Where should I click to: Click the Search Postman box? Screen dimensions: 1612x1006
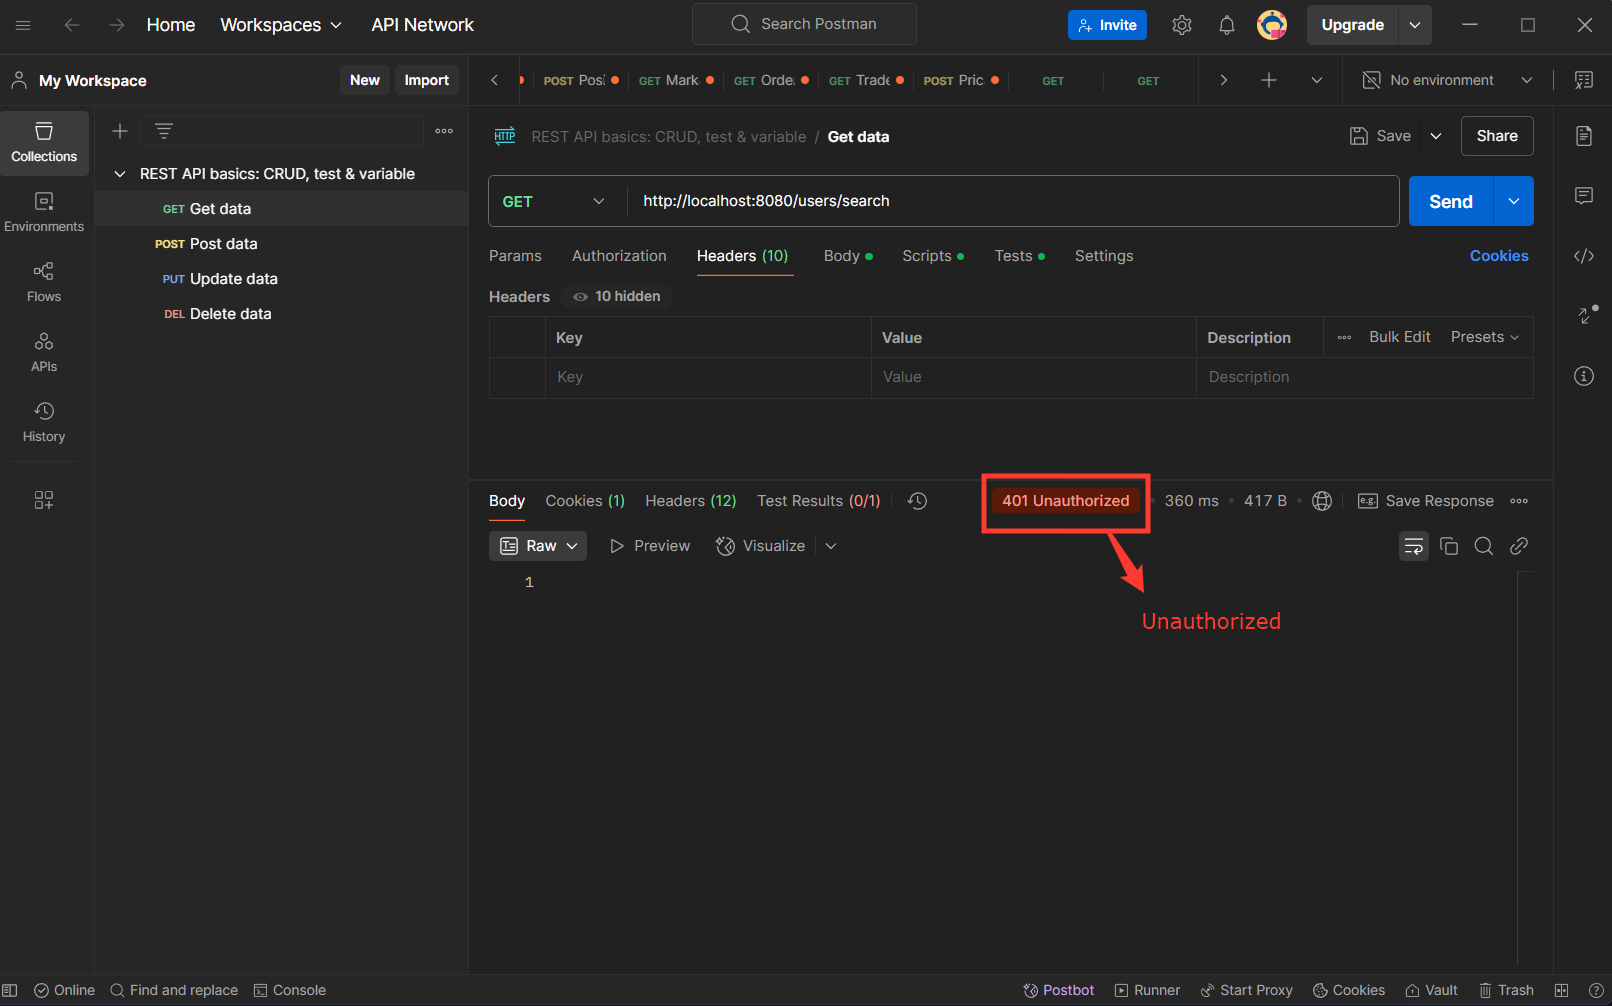click(x=804, y=24)
